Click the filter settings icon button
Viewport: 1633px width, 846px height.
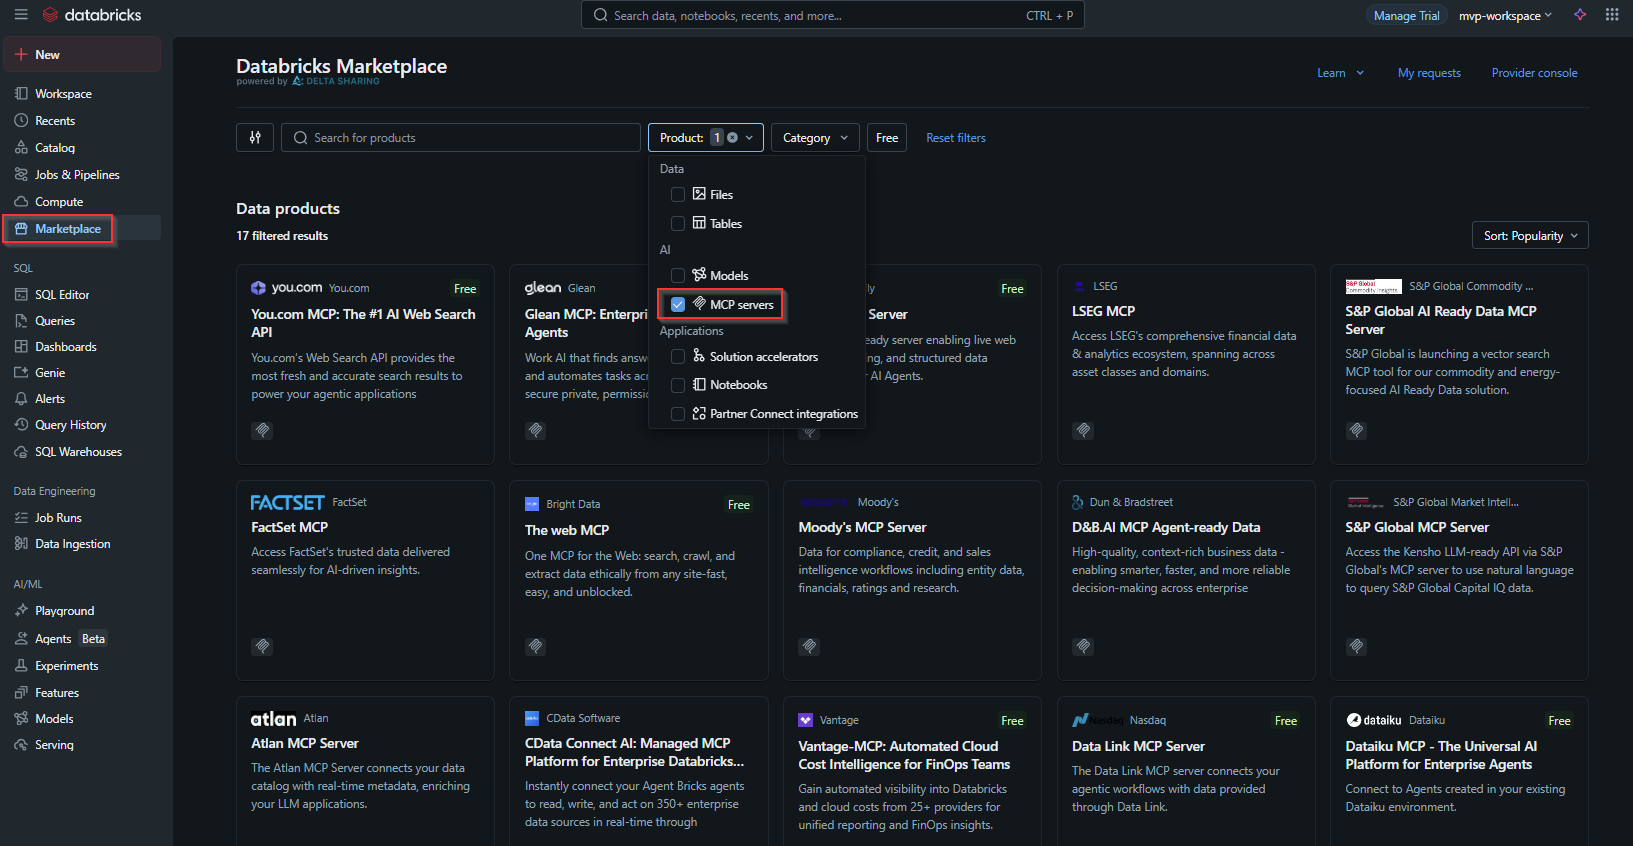[x=255, y=138]
